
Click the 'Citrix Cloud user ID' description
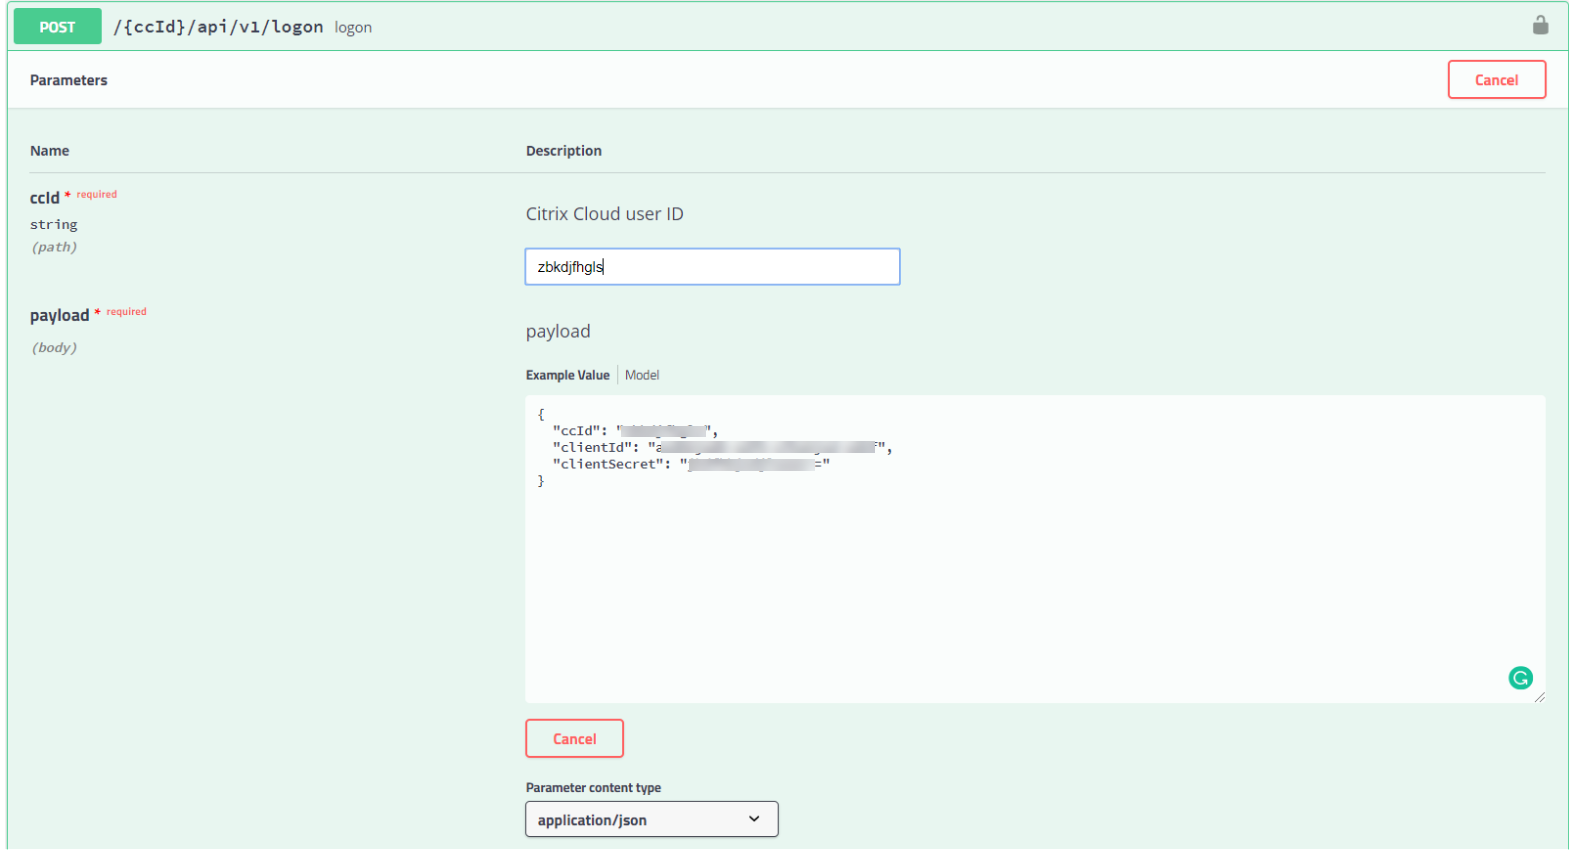pyautogui.click(x=605, y=214)
